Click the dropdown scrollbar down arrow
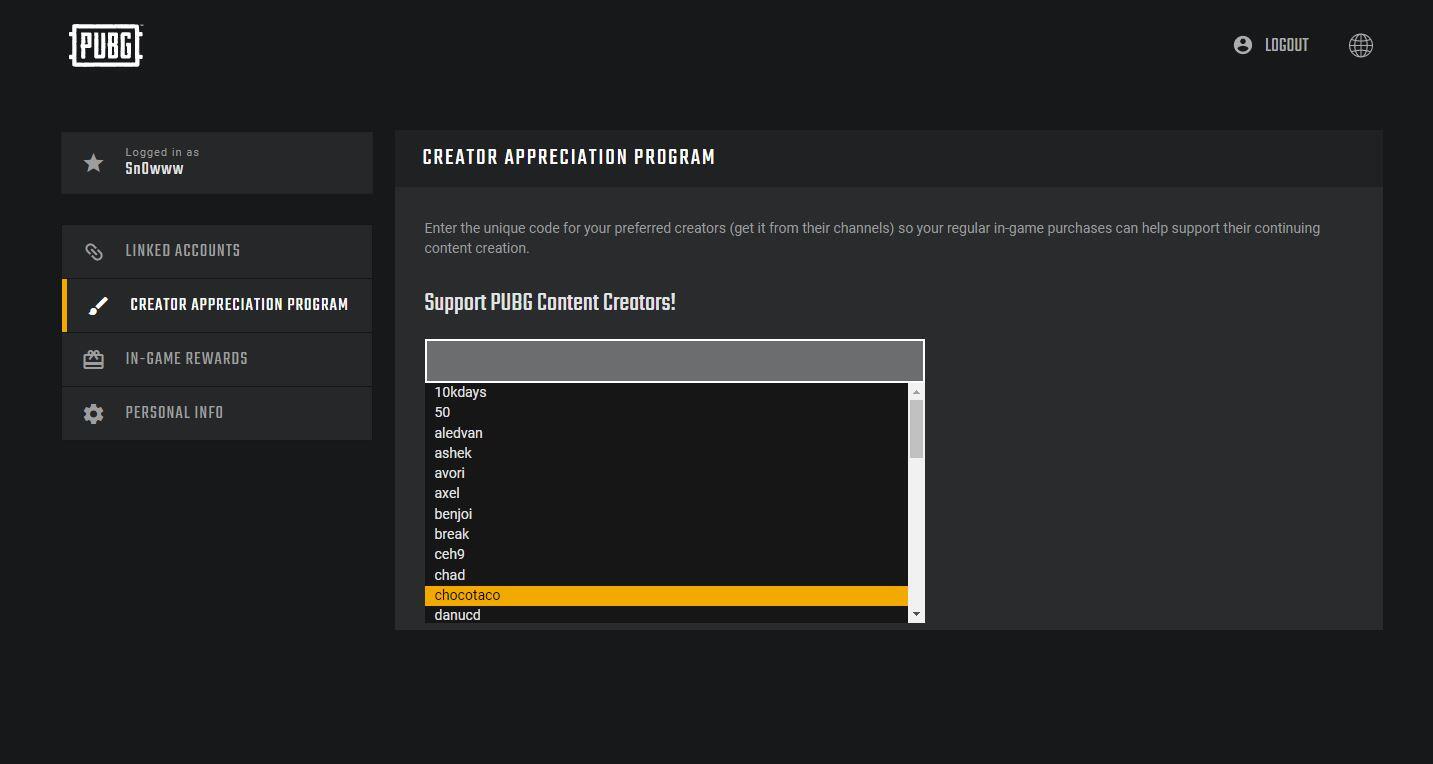This screenshot has width=1433, height=764. pyautogui.click(x=916, y=614)
